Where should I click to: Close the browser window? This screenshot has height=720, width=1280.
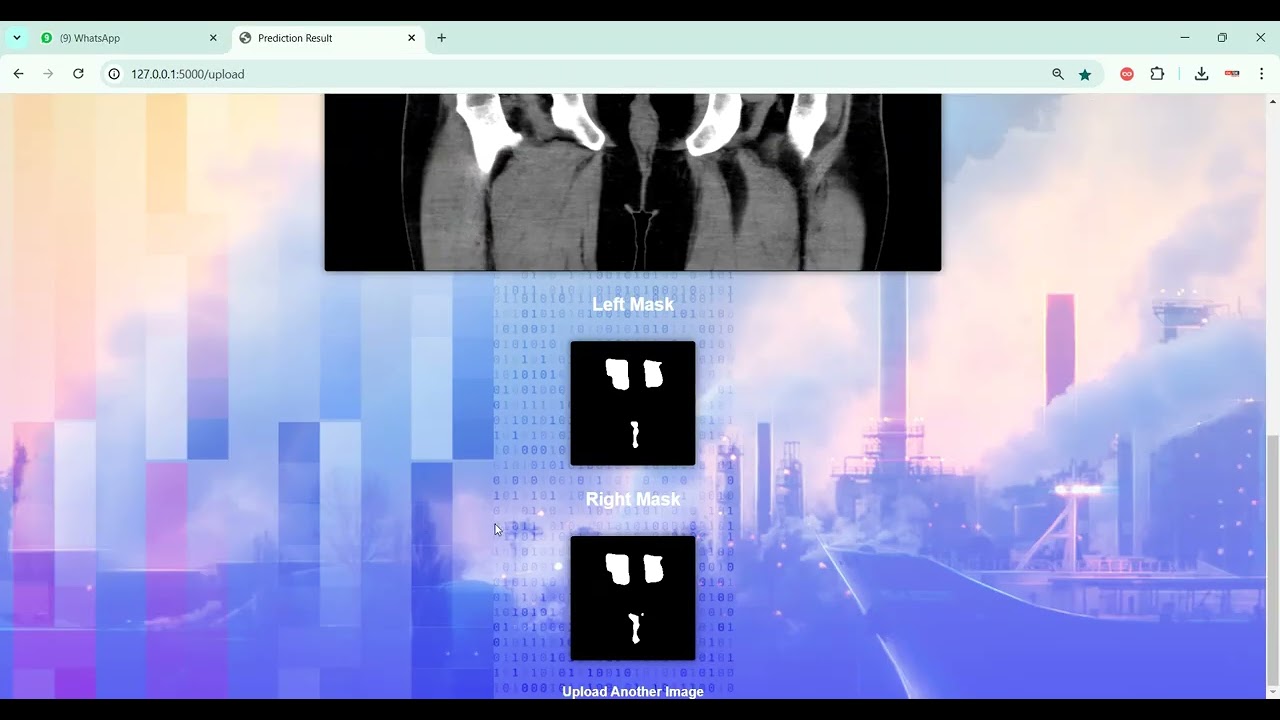(x=1260, y=38)
